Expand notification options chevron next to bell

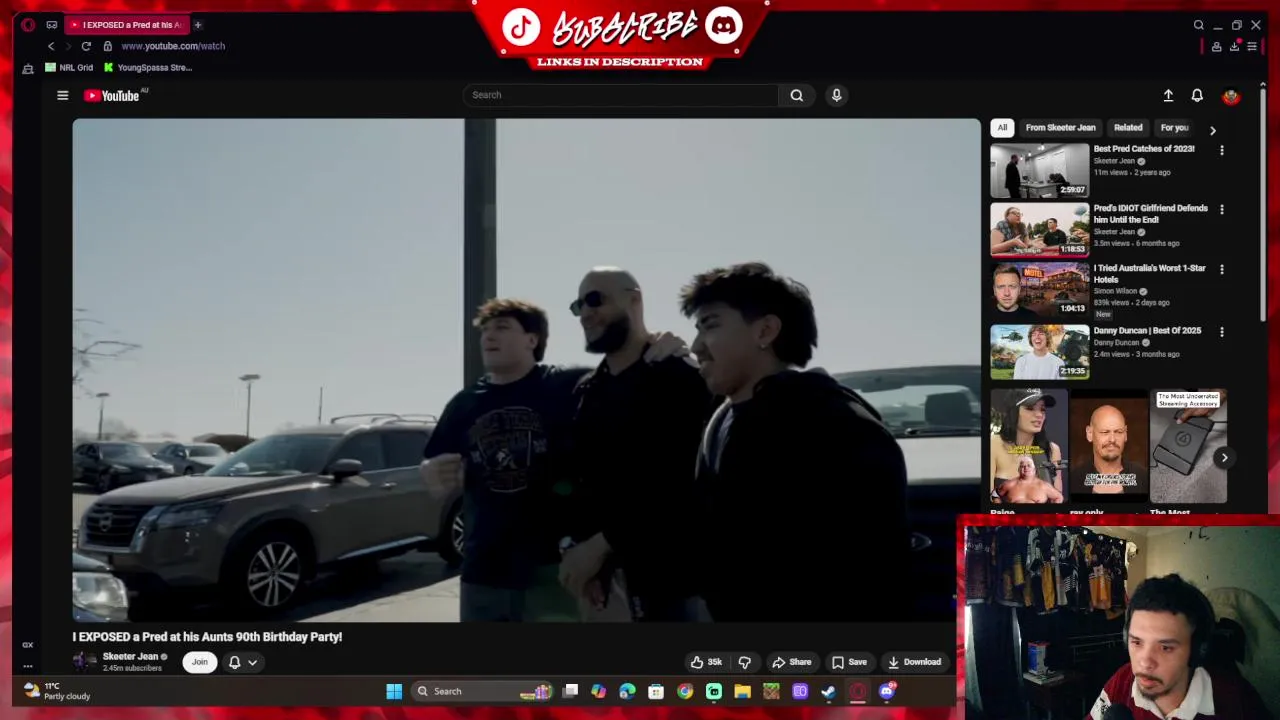pyautogui.click(x=252, y=662)
